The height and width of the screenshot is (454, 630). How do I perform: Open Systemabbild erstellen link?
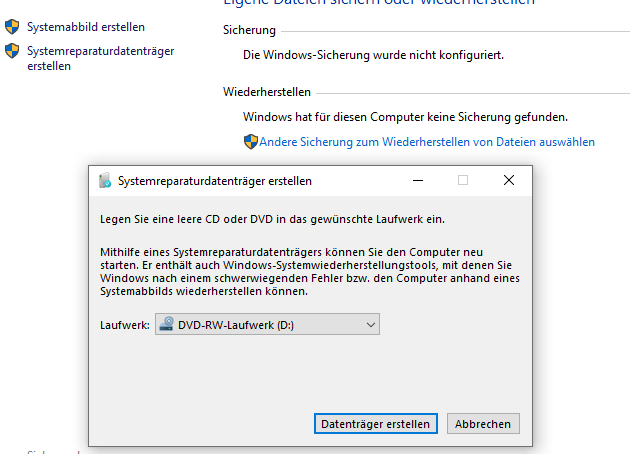(86, 27)
